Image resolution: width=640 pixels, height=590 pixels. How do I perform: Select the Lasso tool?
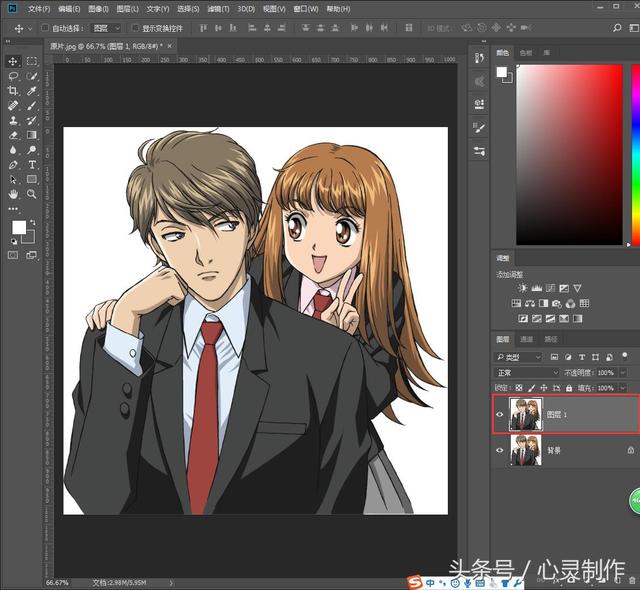pos(13,76)
